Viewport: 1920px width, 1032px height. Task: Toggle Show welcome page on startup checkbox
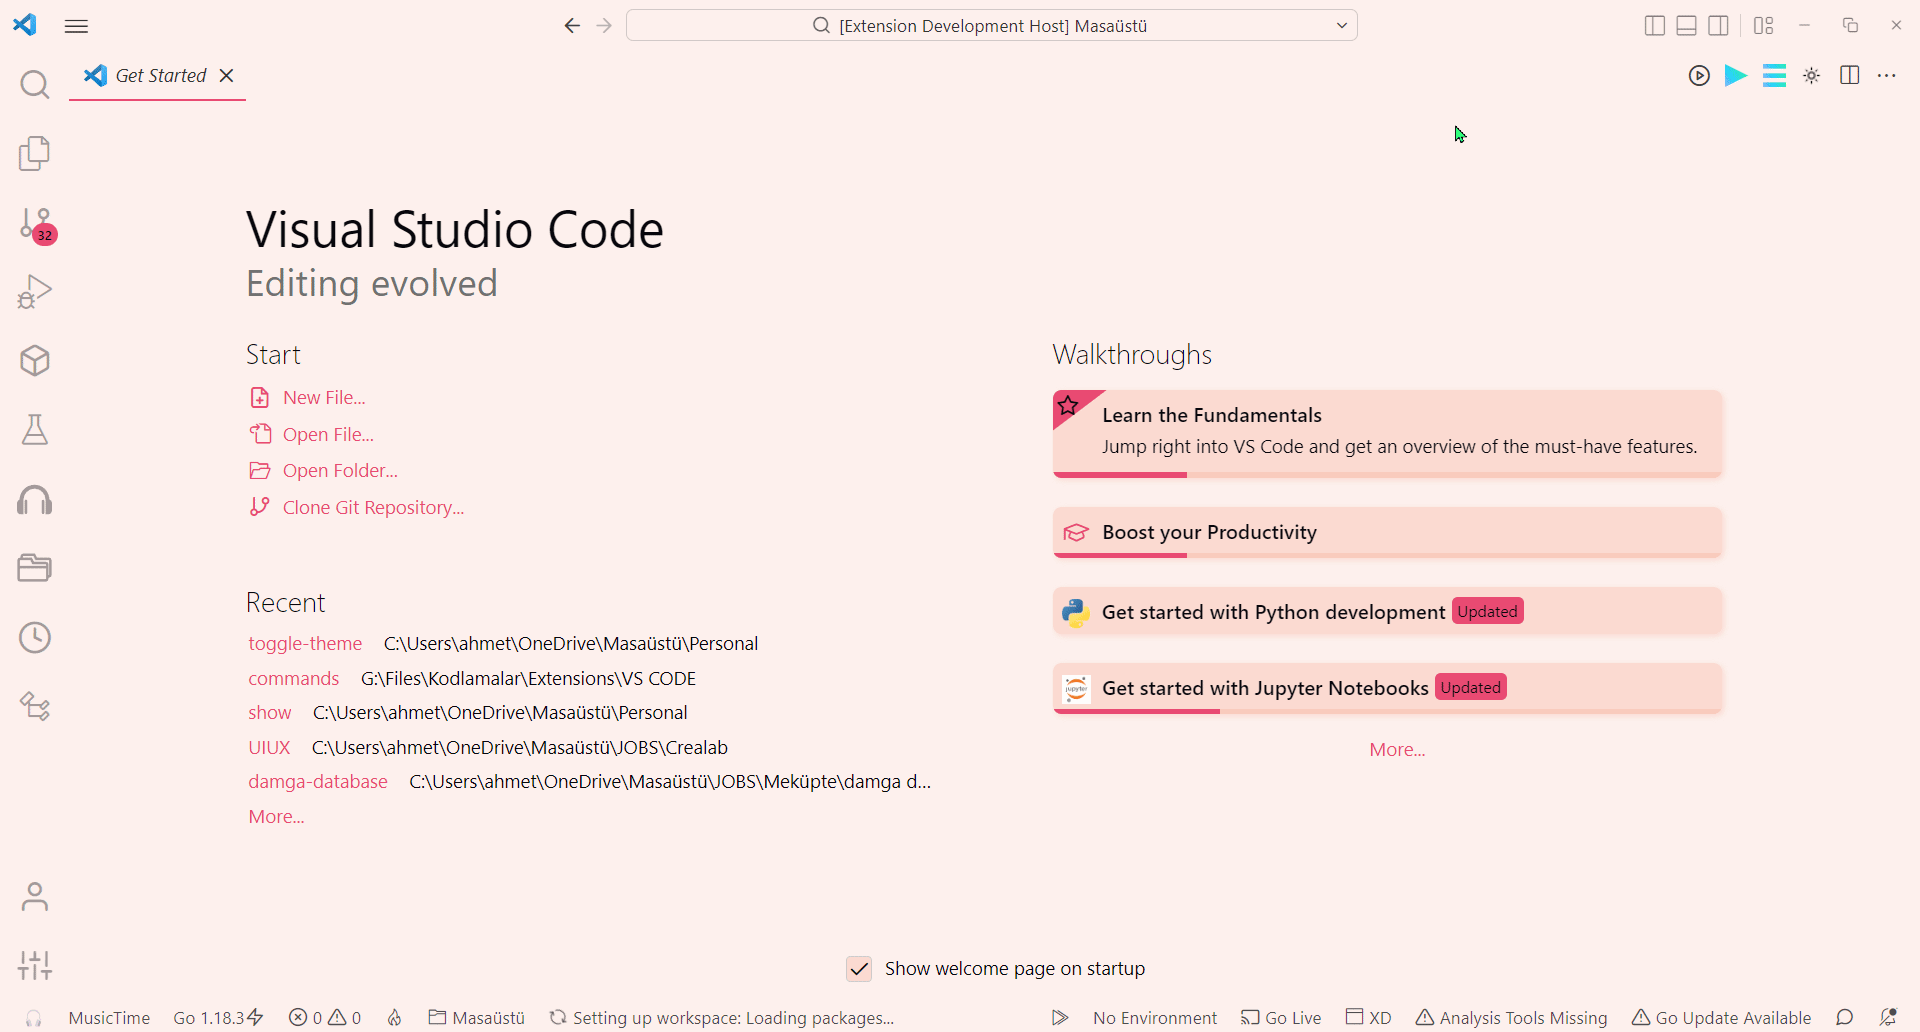click(x=859, y=969)
